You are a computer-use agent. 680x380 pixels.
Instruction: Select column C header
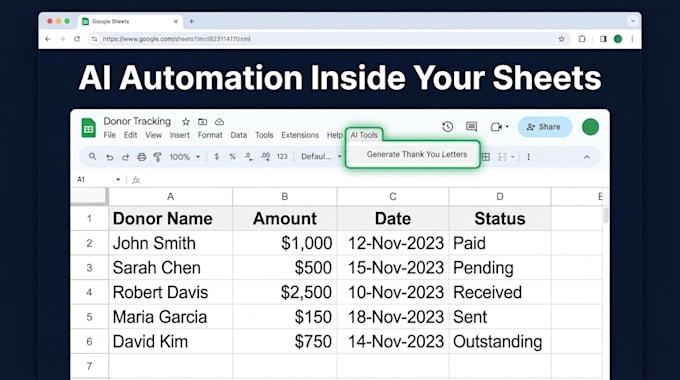(393, 197)
